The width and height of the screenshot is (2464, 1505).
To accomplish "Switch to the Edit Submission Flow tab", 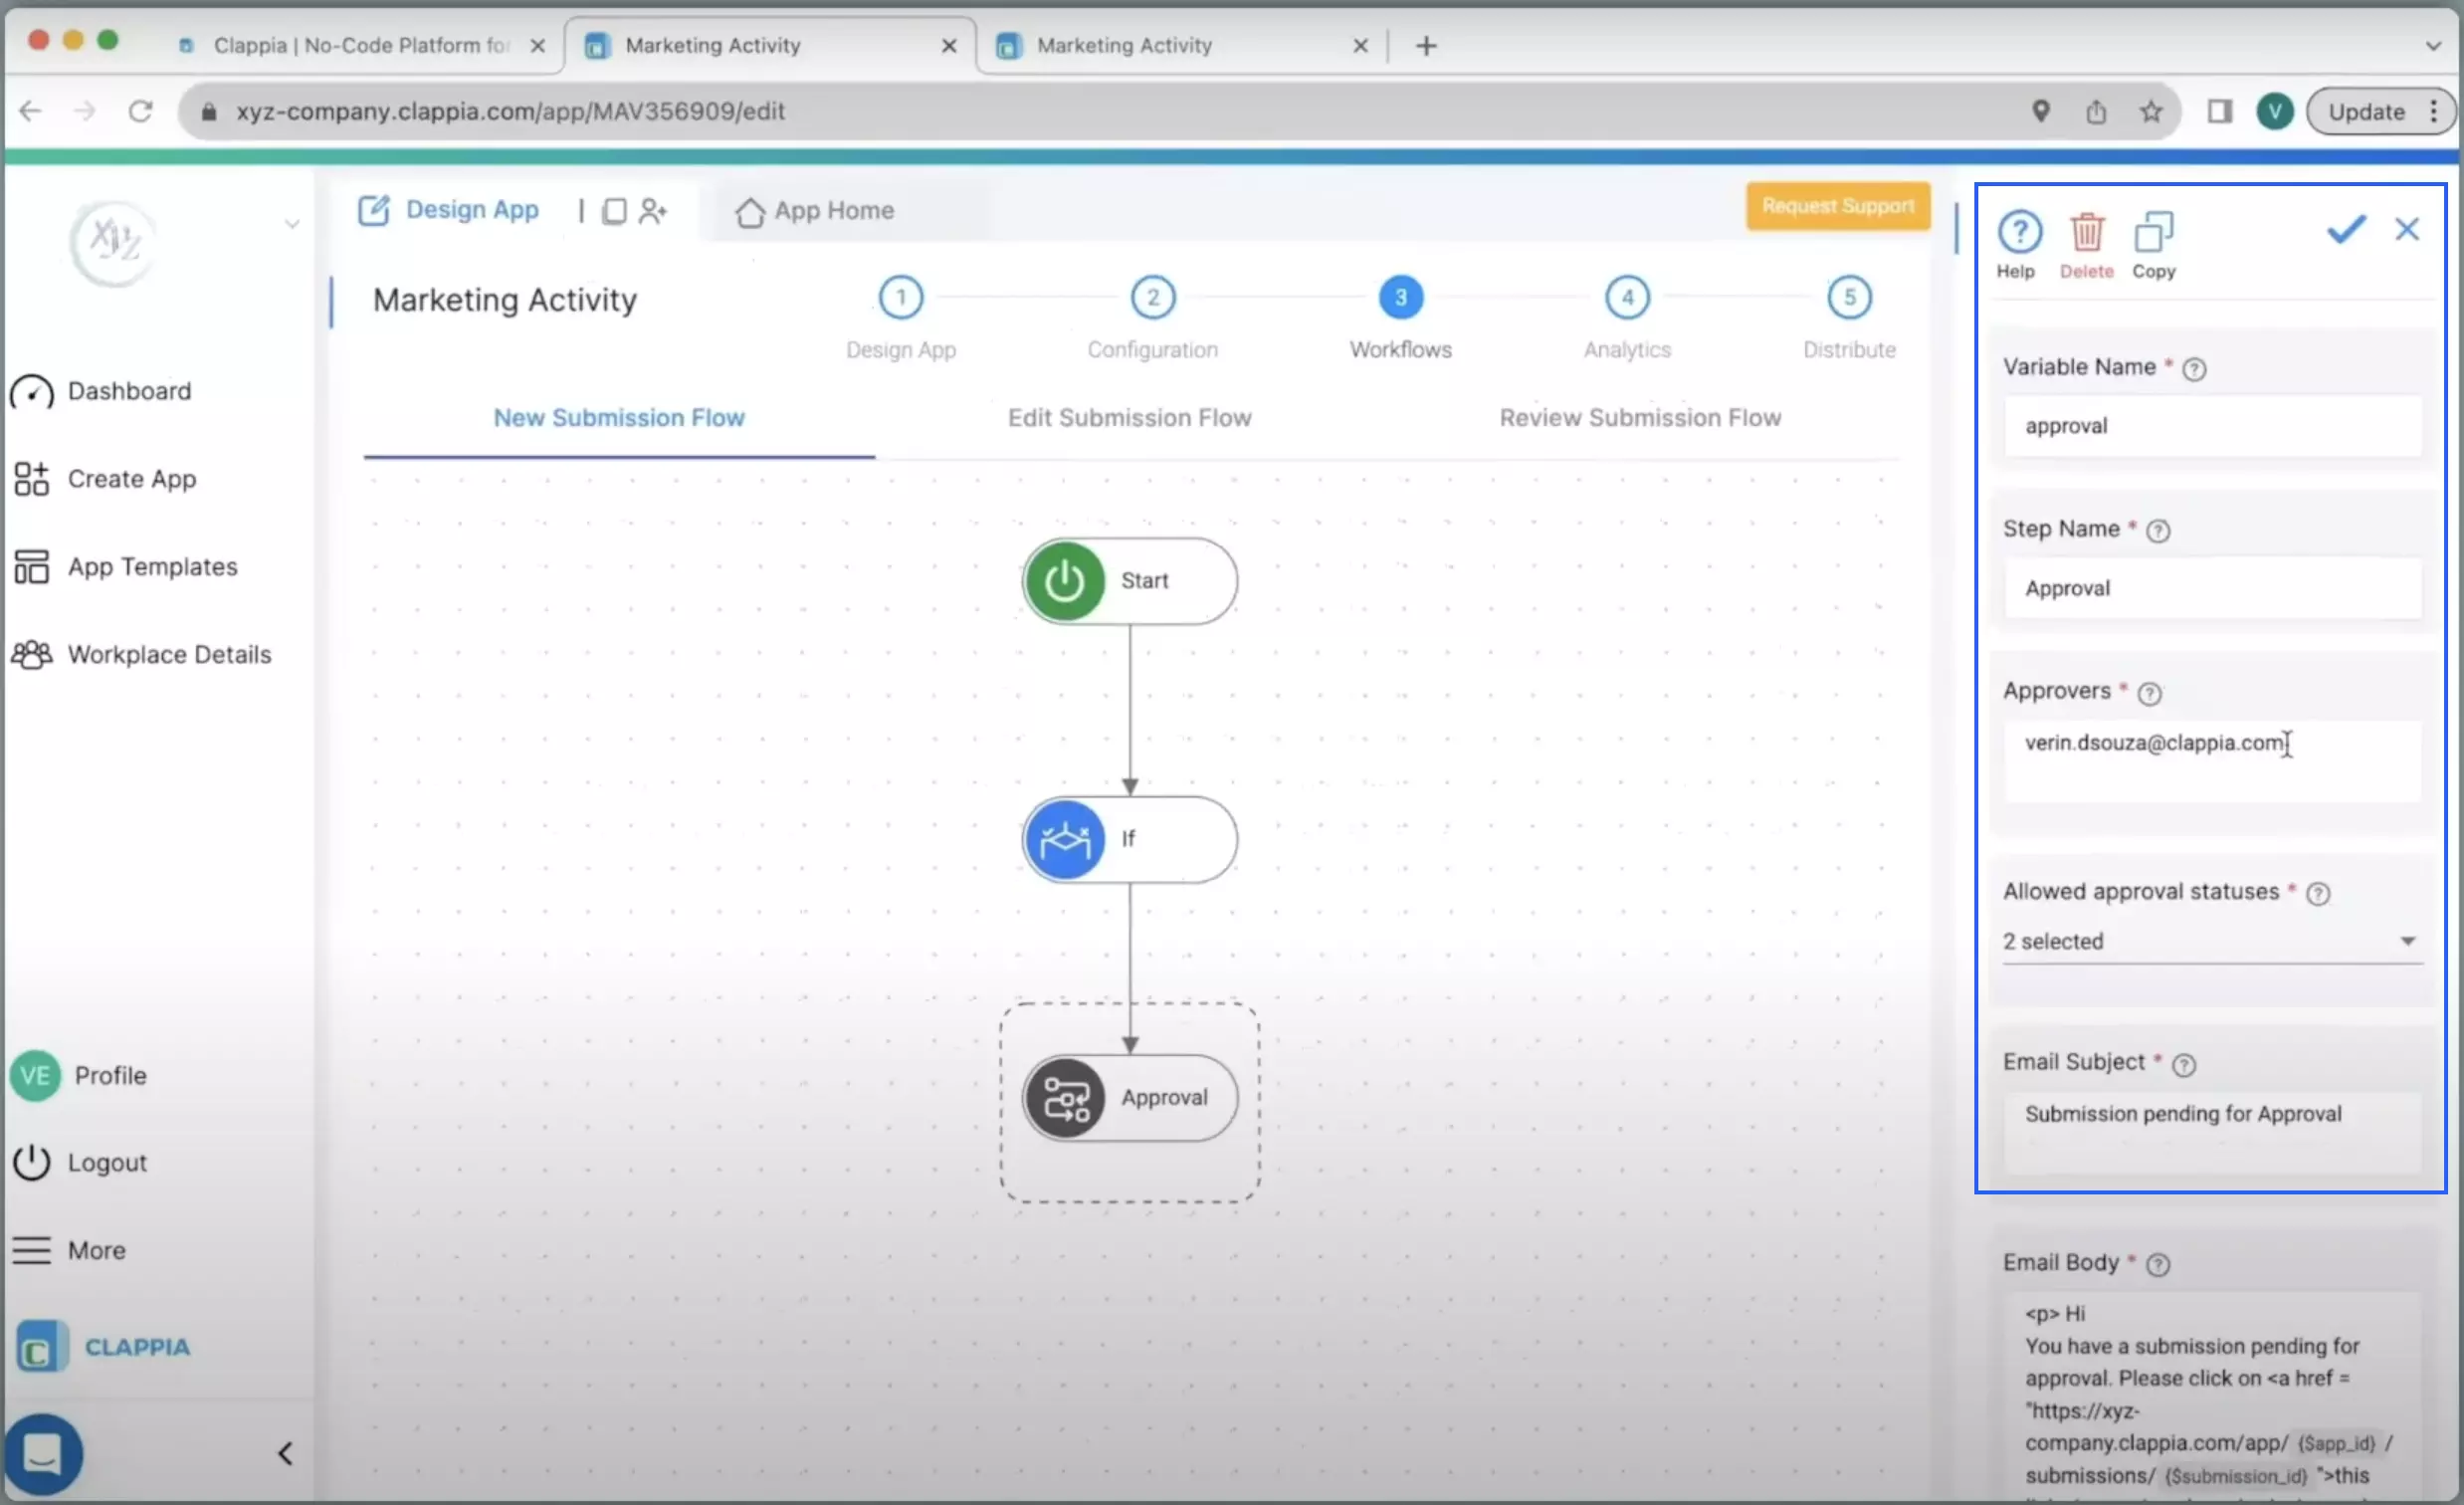I will click(x=1129, y=418).
